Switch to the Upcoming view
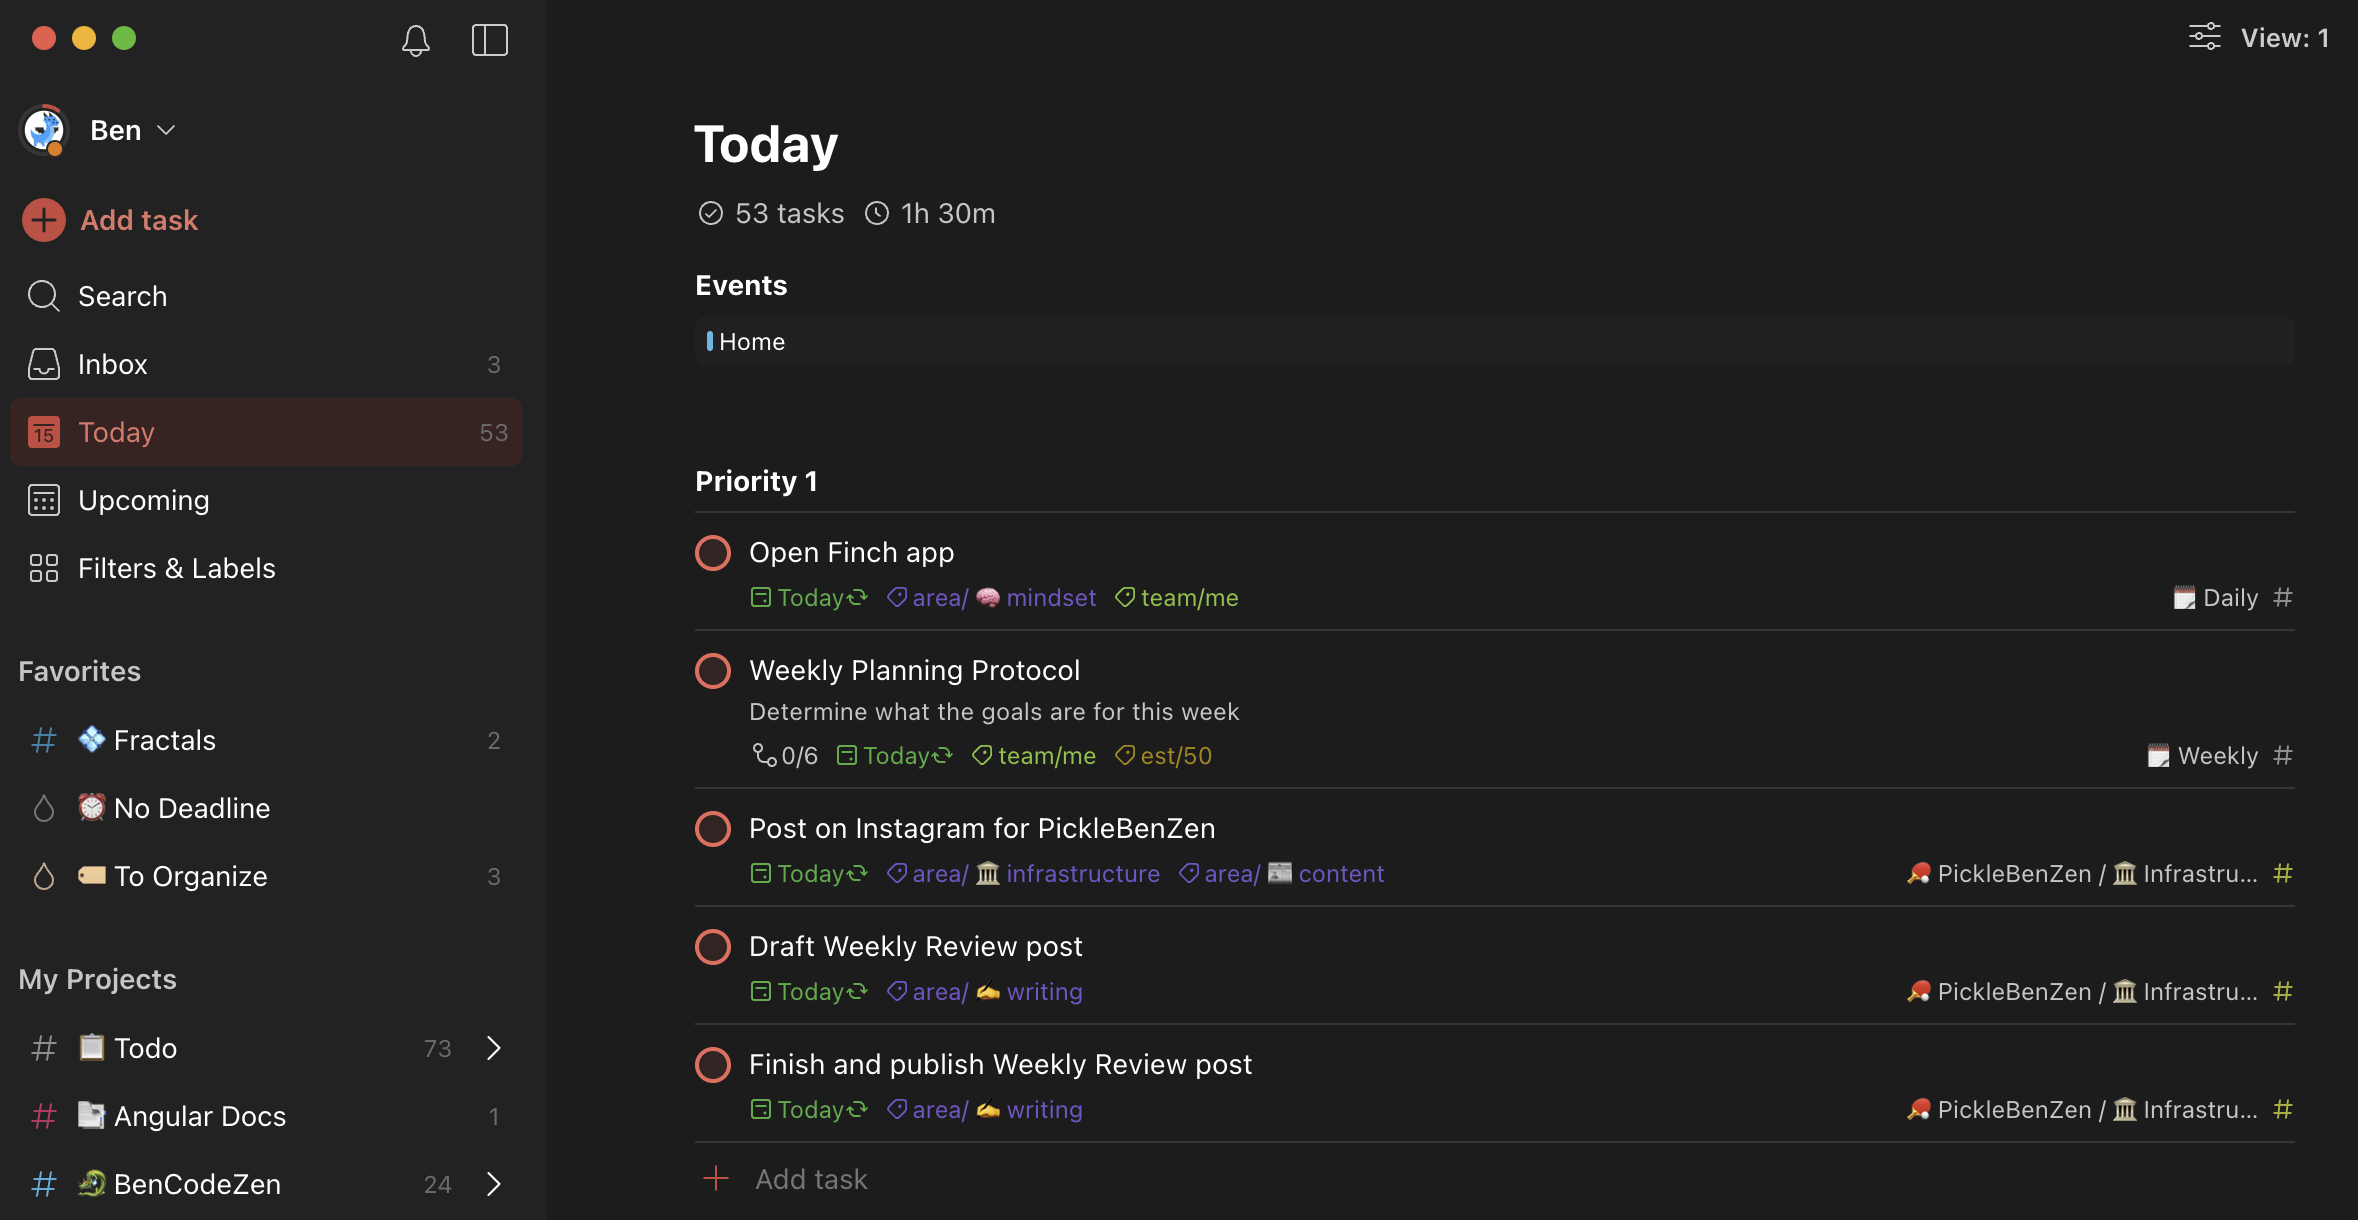The image size is (2358, 1220). coord(143,500)
